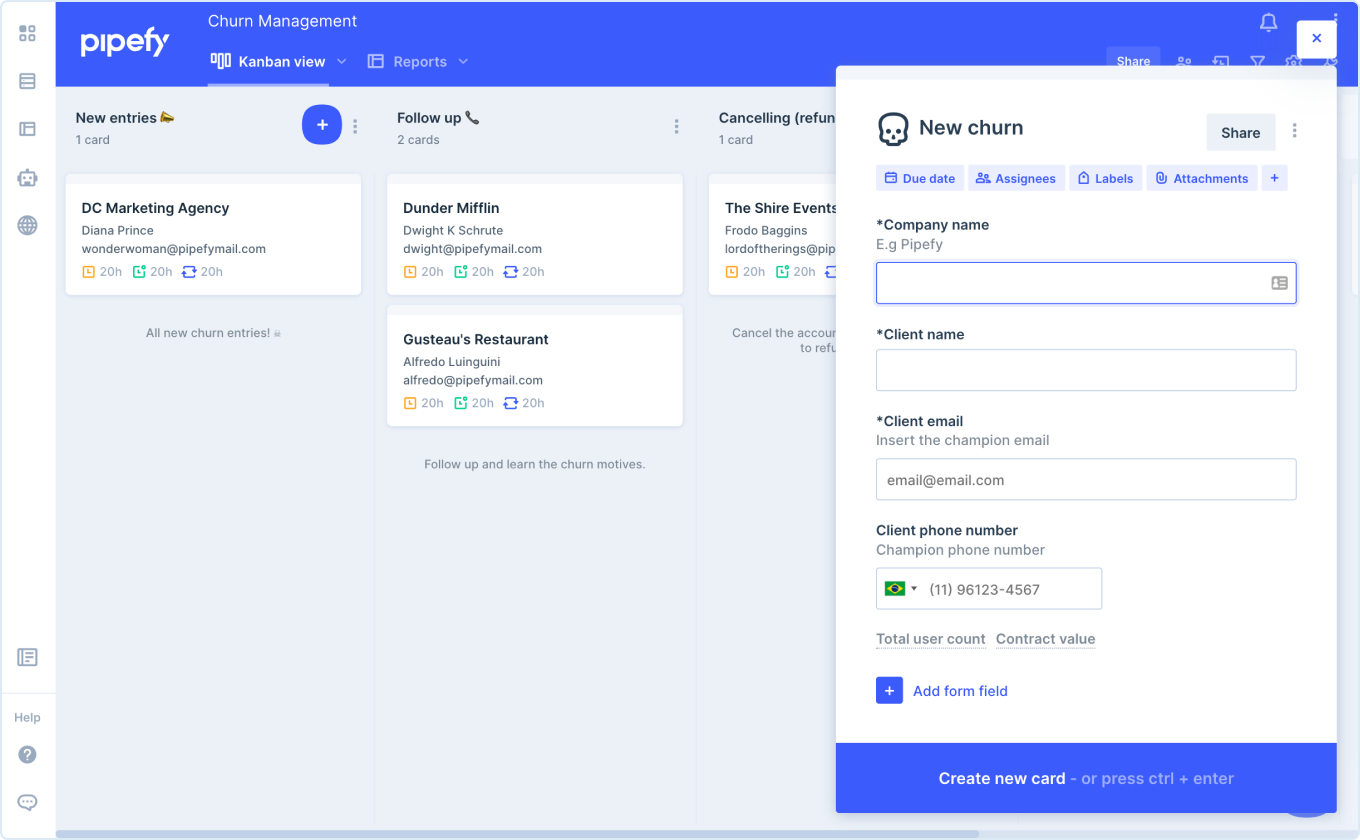Open the notifications bell icon

(1267, 21)
